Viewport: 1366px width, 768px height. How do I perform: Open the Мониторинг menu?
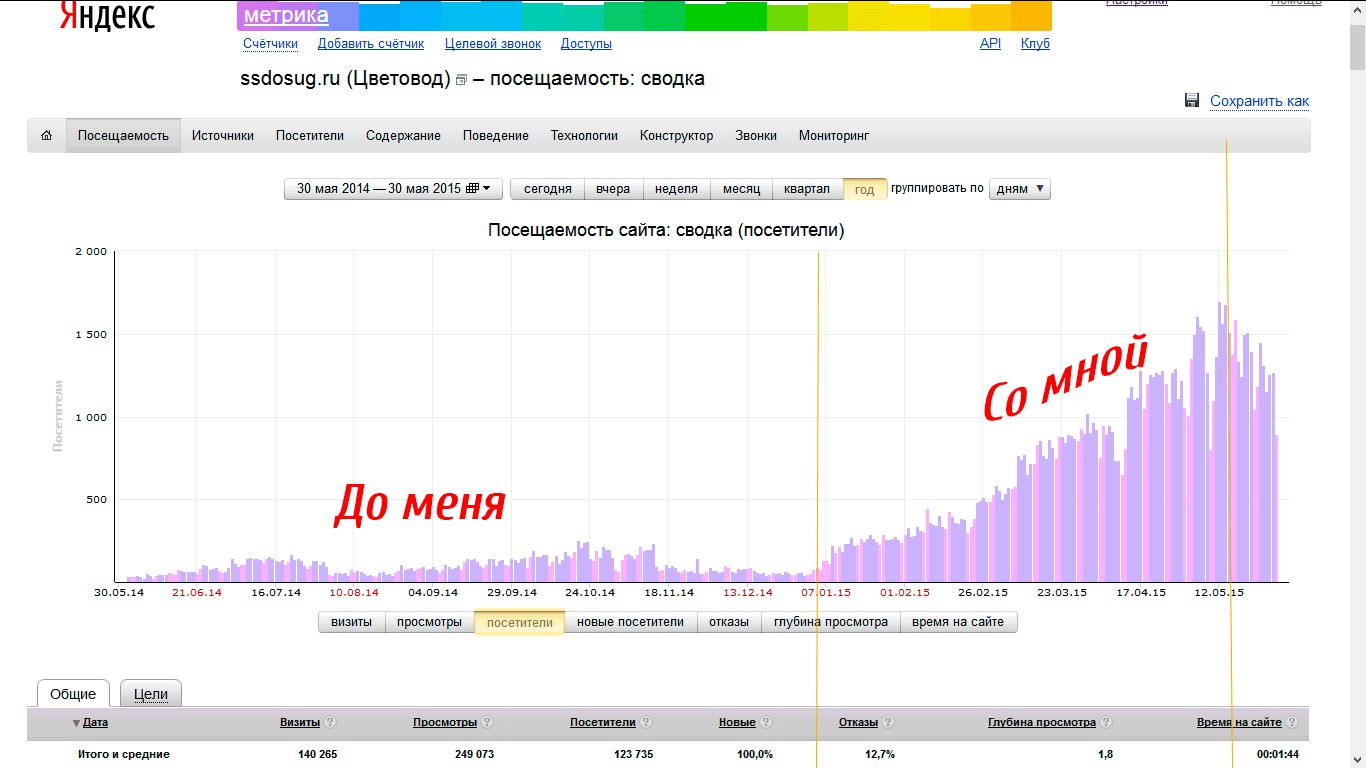[834, 136]
